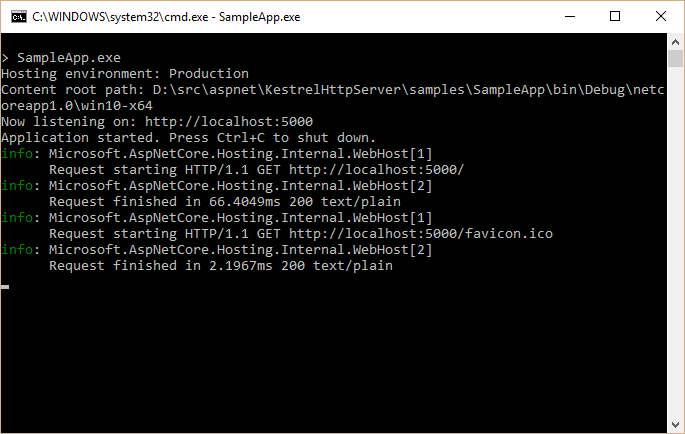Image resolution: width=685 pixels, height=434 pixels.
Task: Click the scroll up arrow
Action: click(x=675, y=40)
